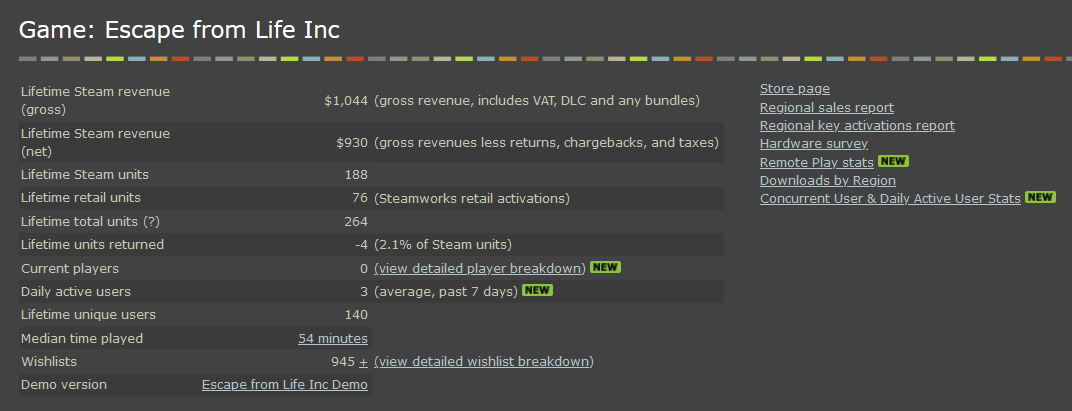1072x411 pixels.
Task: Click the 54 minutes median time link
Action: point(333,339)
